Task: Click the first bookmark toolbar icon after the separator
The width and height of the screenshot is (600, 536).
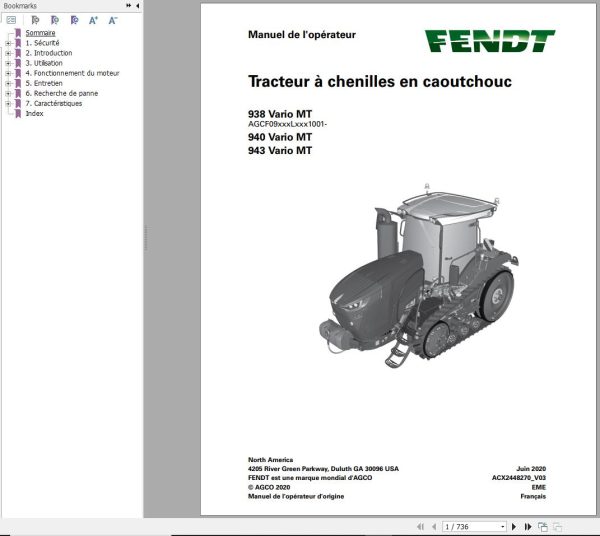Action: tap(35, 20)
